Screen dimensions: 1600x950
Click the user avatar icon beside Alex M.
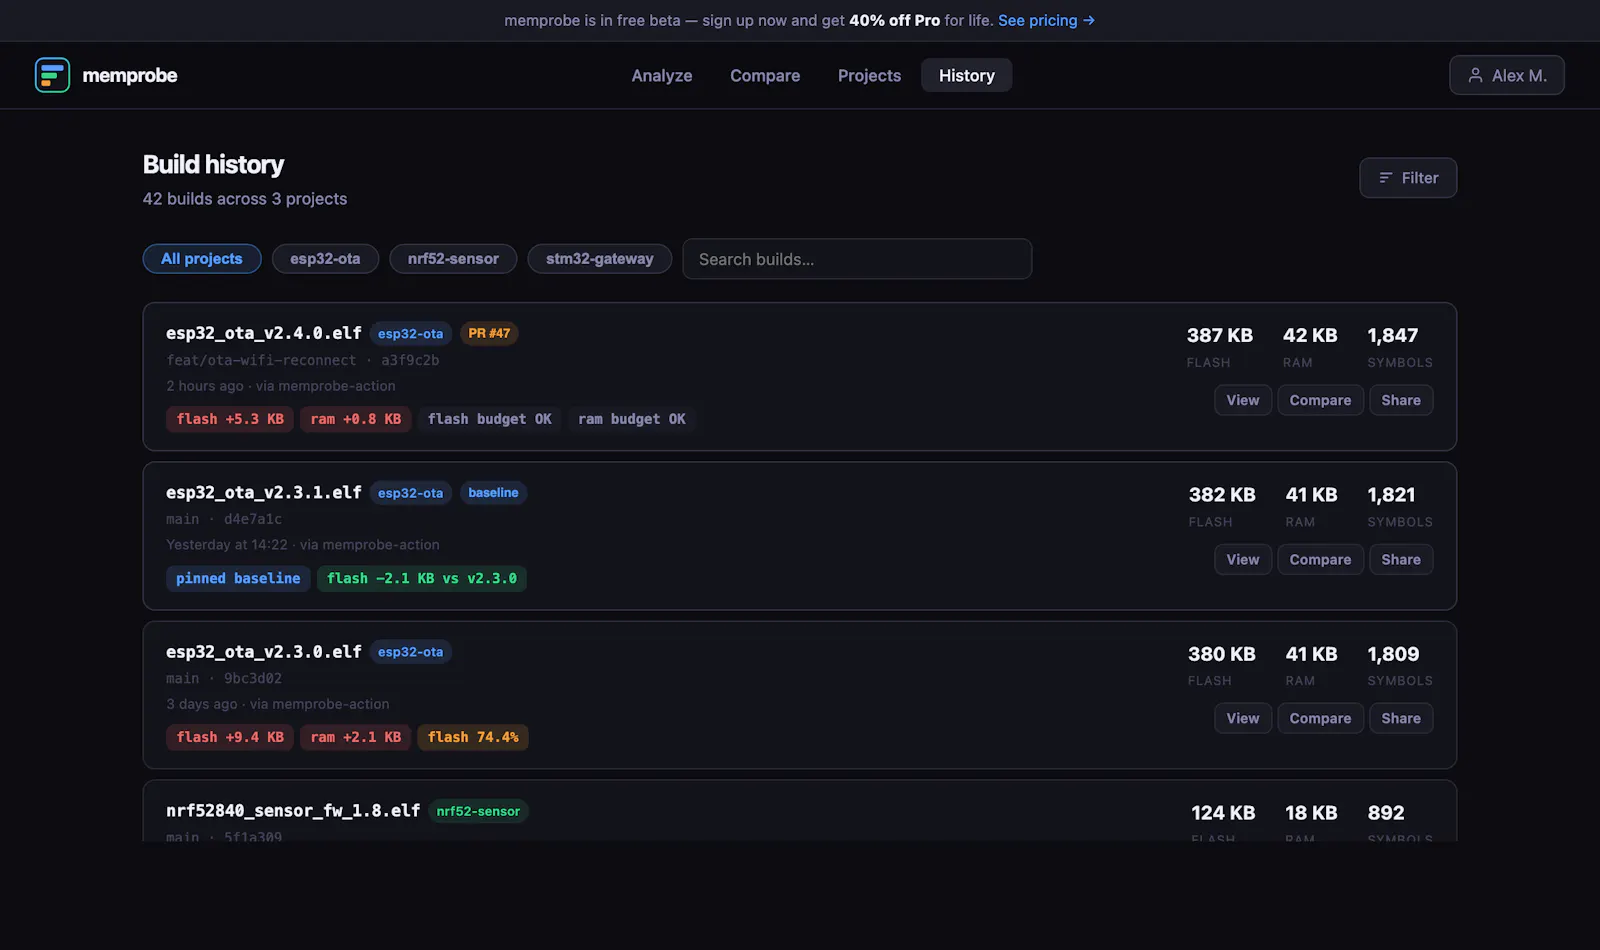[x=1475, y=75]
